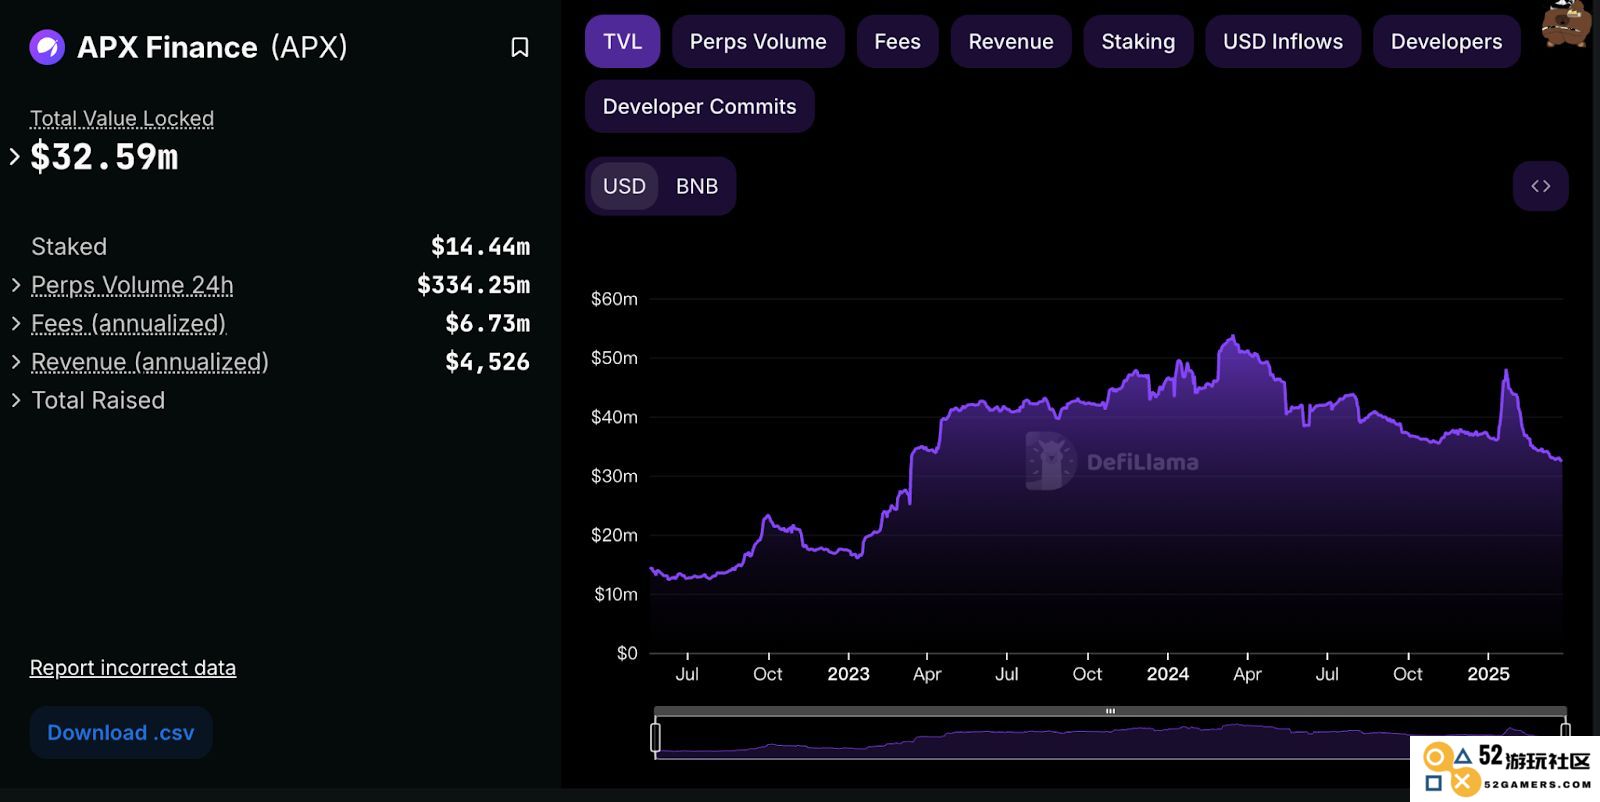Toggle the Developers chart metric
1600x802 pixels.
[x=1446, y=42]
